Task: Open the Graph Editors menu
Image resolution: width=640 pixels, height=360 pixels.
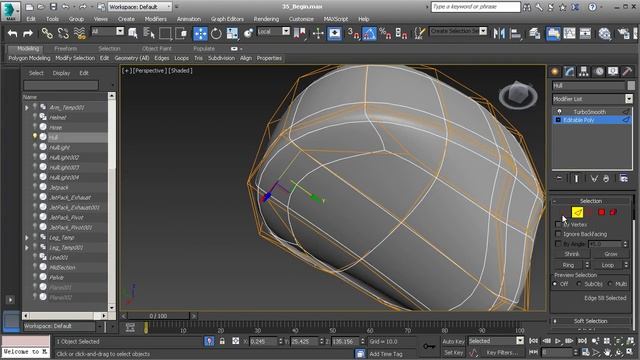Action: [x=227, y=19]
